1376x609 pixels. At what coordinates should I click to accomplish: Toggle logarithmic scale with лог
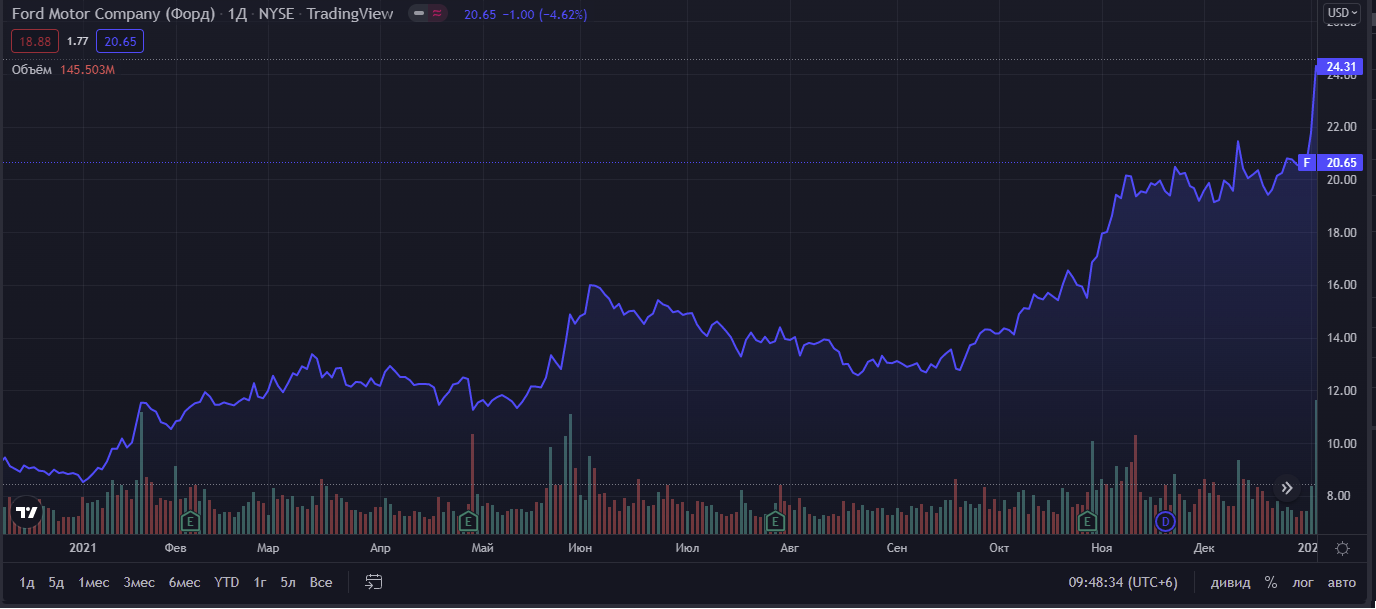[x=1303, y=582]
